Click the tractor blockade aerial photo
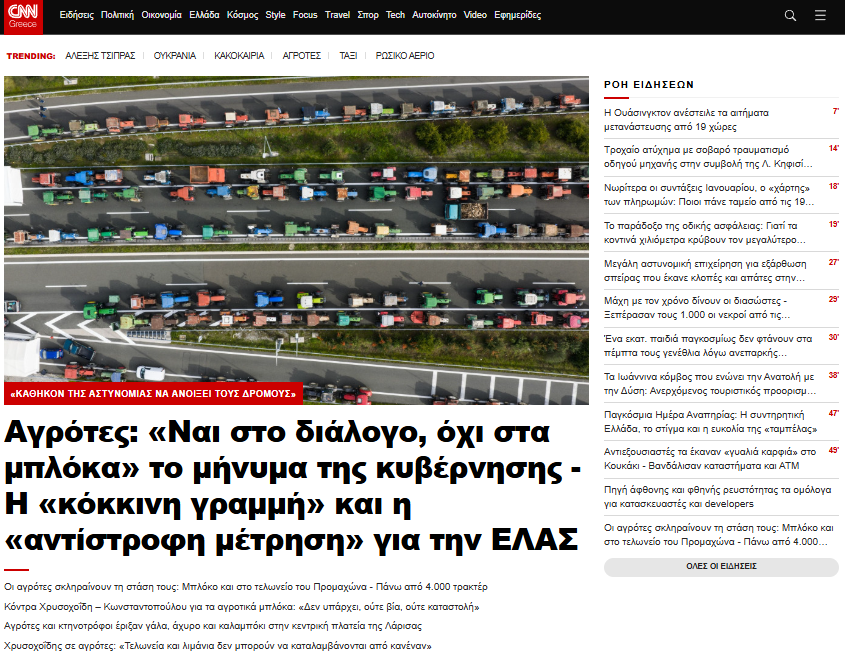845x666 pixels. [x=296, y=230]
